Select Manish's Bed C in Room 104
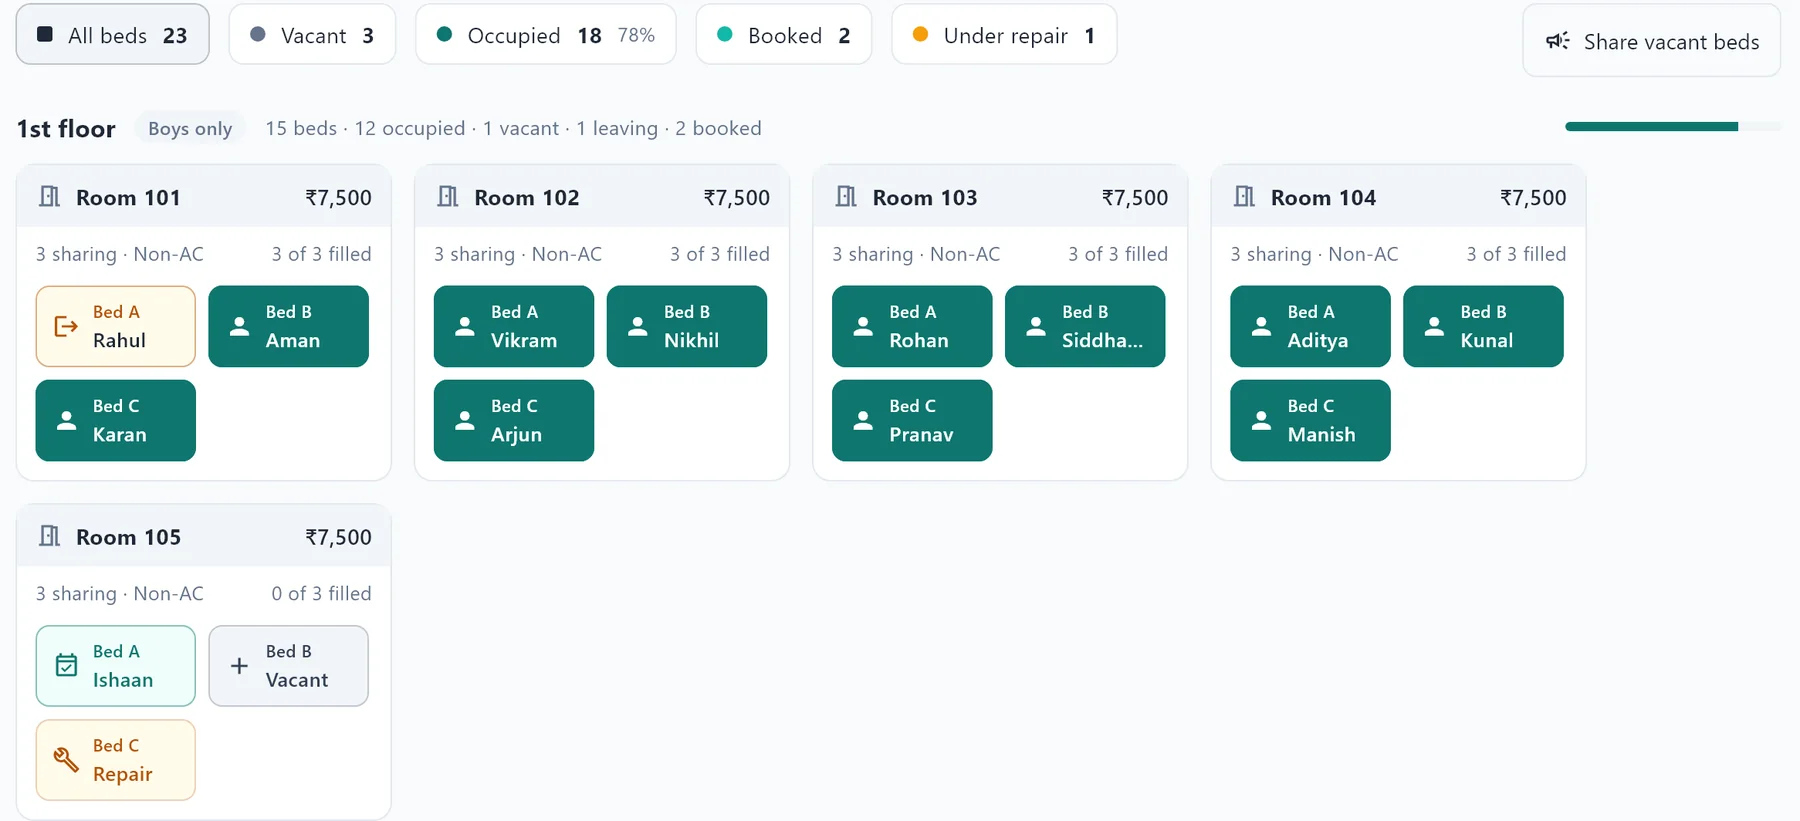 (x=1310, y=420)
